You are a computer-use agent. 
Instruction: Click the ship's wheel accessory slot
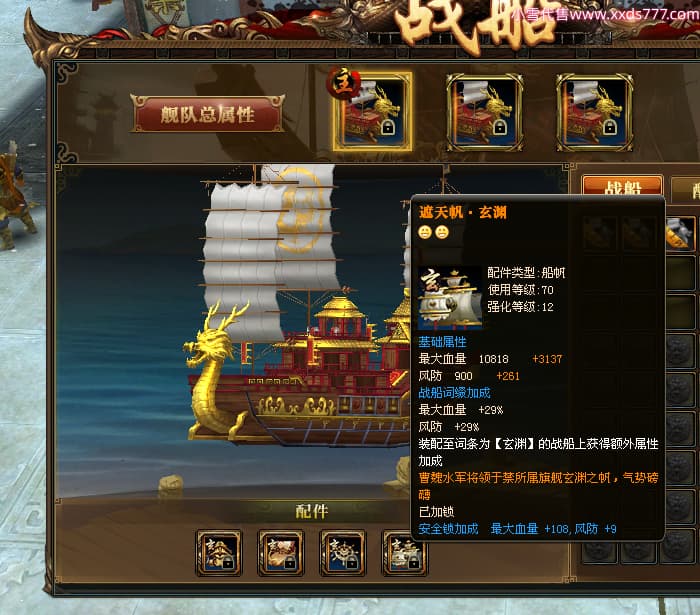(x=342, y=553)
